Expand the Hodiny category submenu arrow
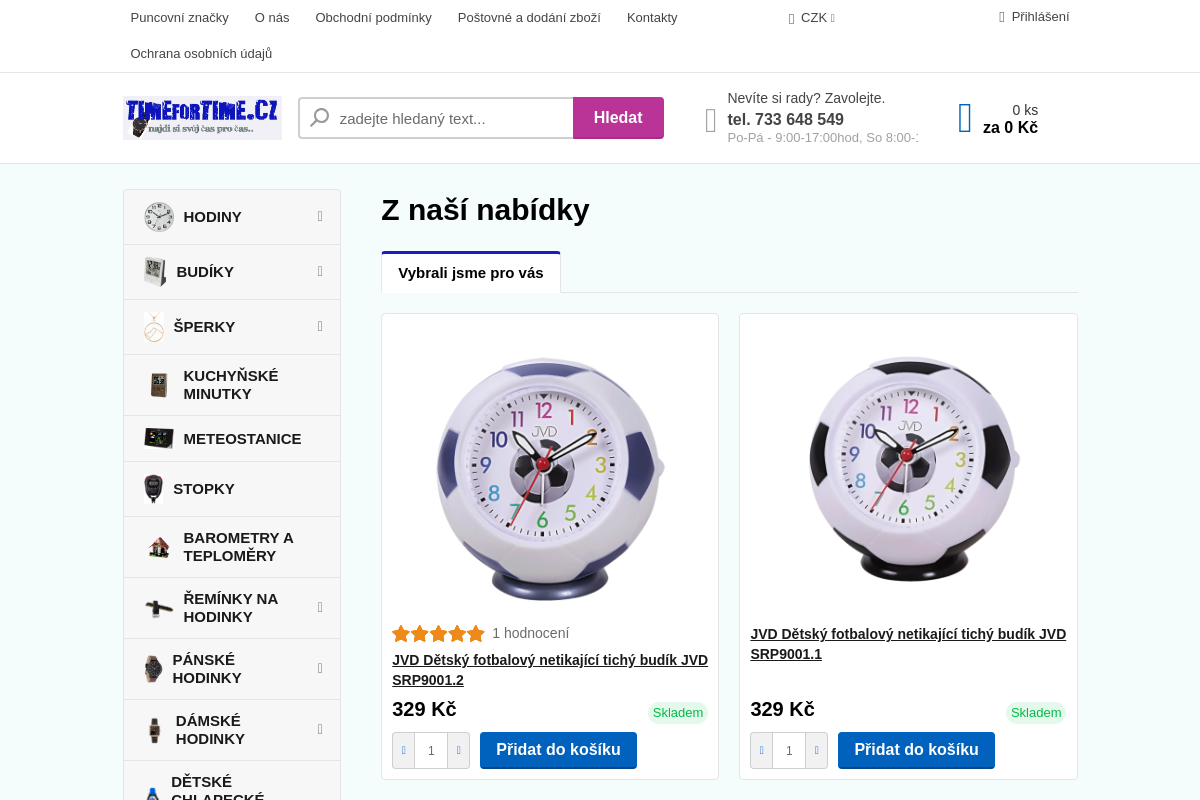This screenshot has height=800, width=1200. (320, 217)
